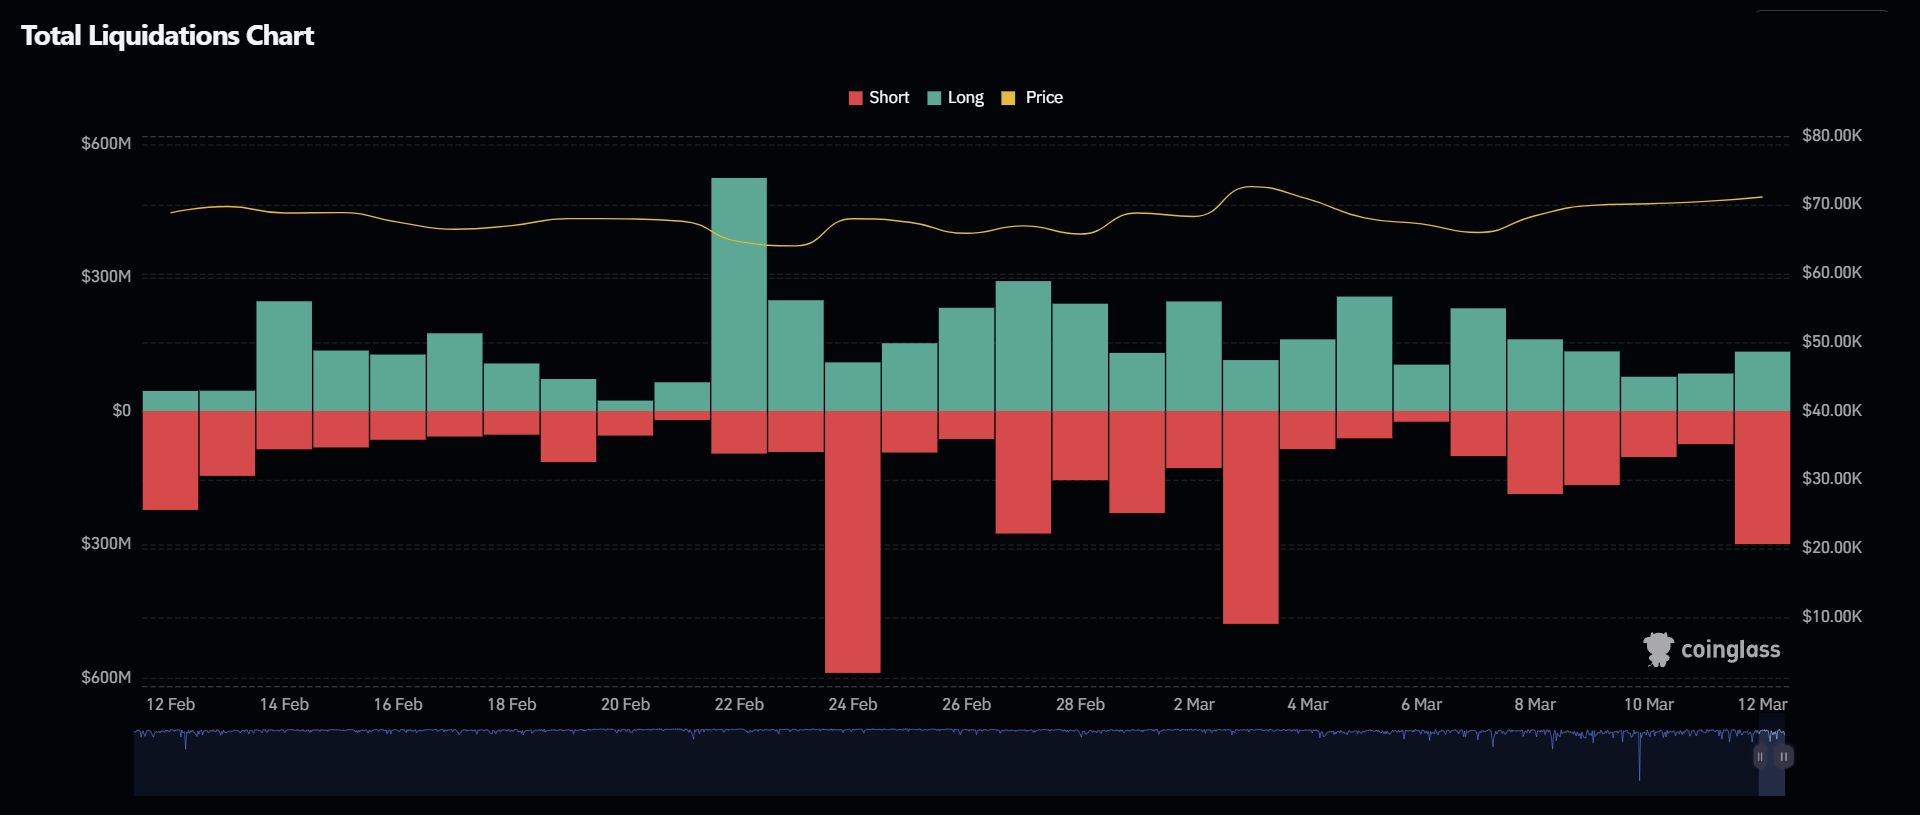Click the '6 Mar' x-axis label
The height and width of the screenshot is (815, 1920).
pos(1421,704)
